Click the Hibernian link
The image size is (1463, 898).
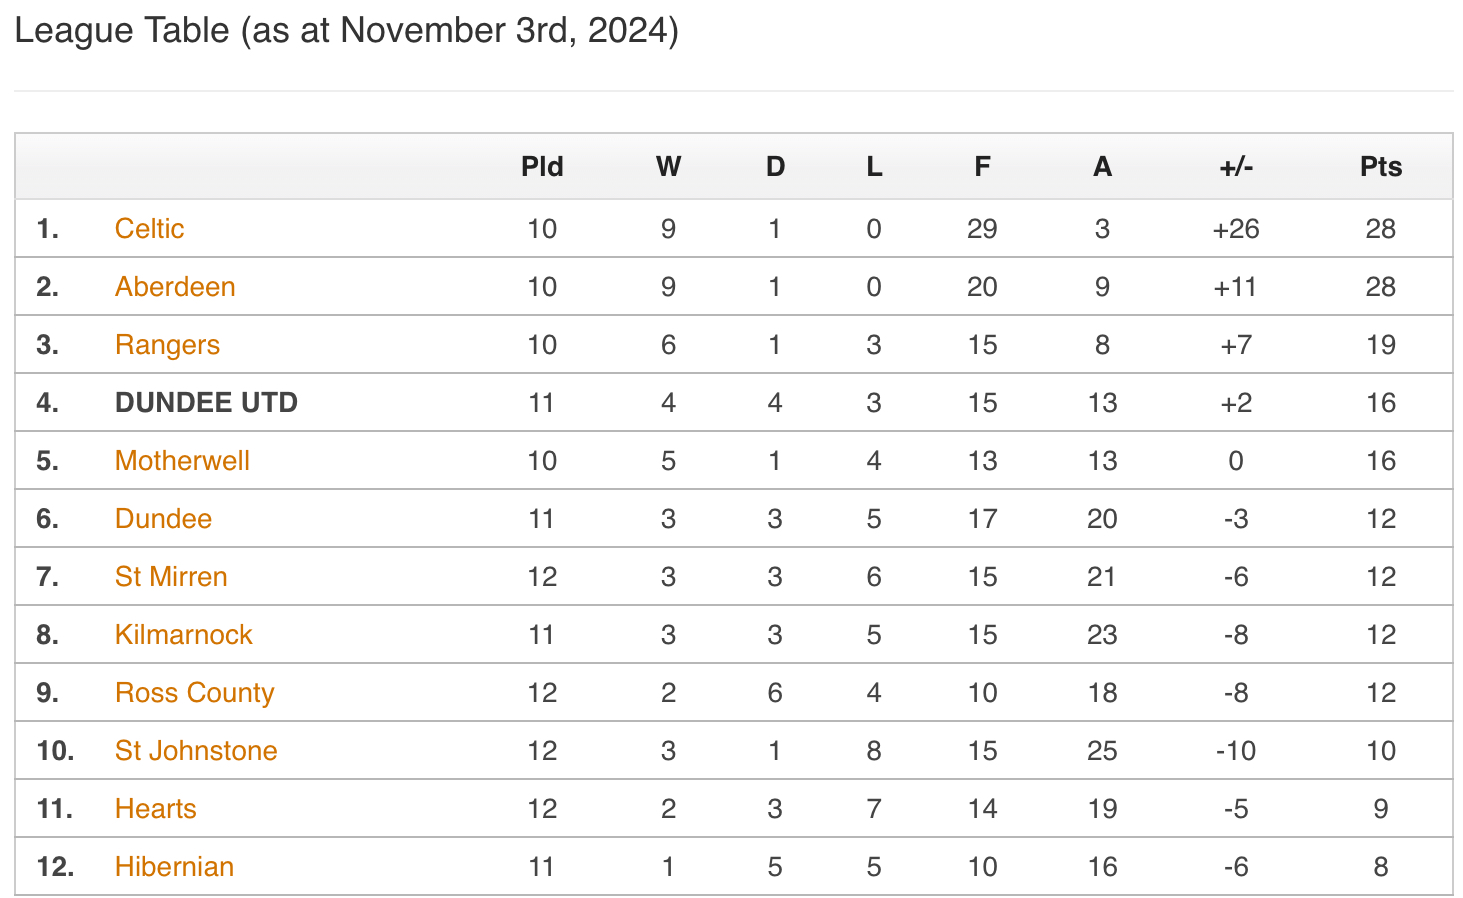[x=174, y=867]
